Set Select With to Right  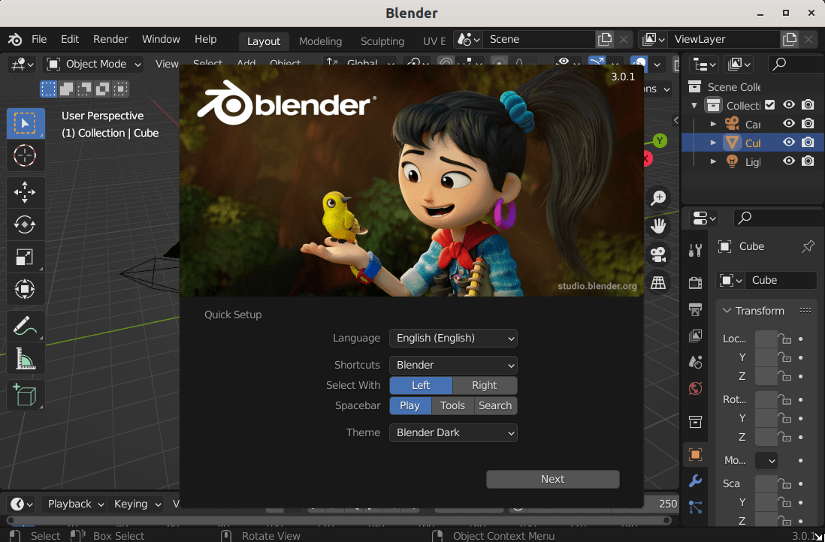(x=485, y=385)
